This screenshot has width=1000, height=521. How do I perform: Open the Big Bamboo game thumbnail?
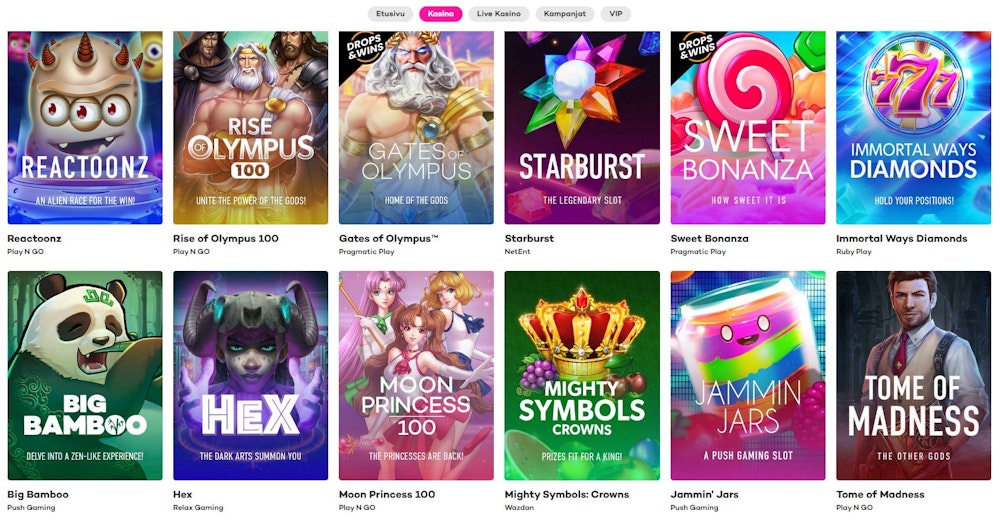[x=85, y=375]
